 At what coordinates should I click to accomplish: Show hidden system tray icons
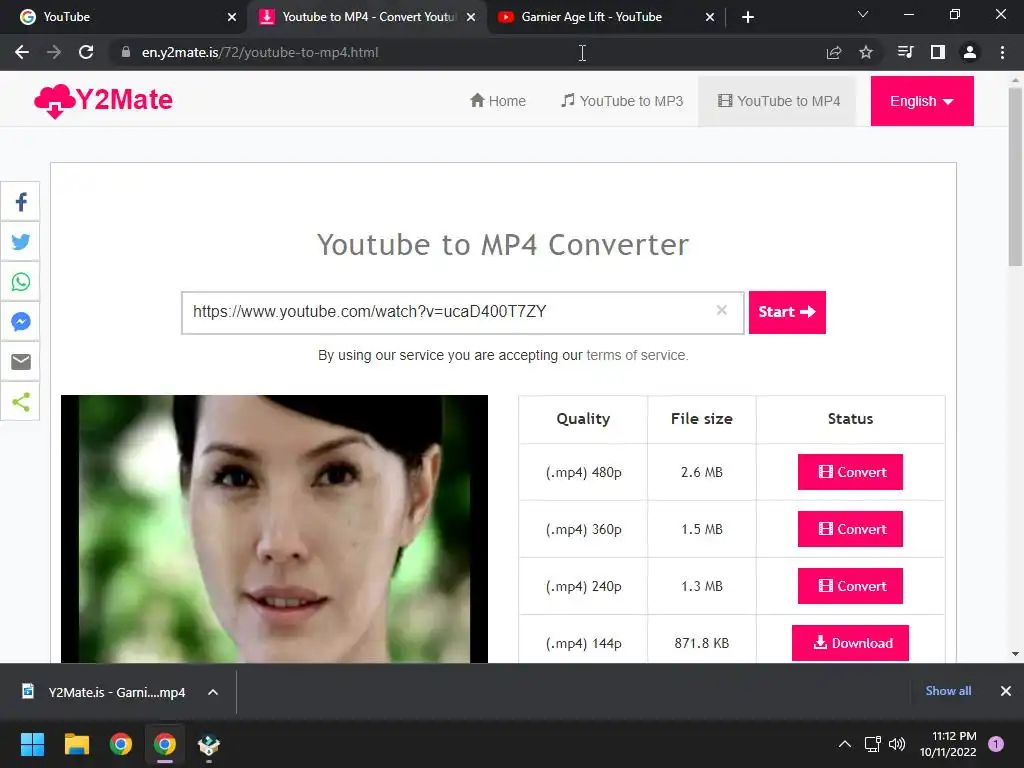(844, 744)
